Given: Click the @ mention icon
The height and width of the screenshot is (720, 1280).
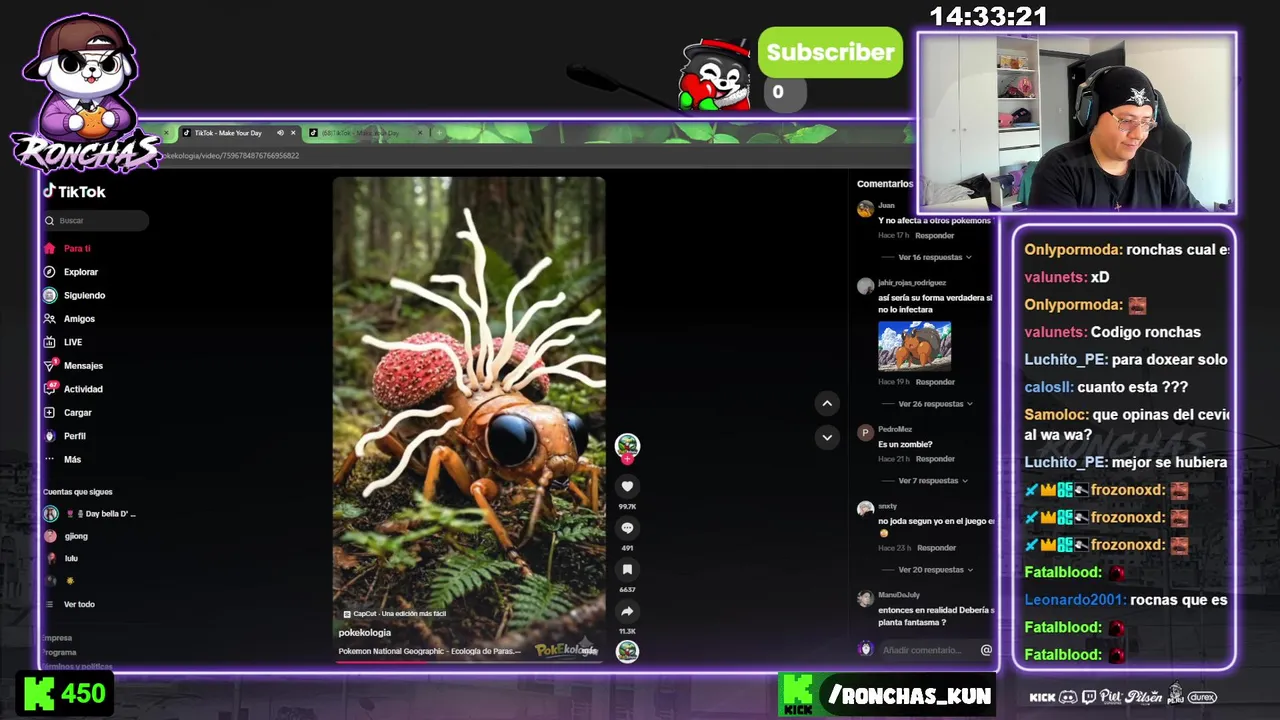Looking at the screenshot, I should click(986, 650).
